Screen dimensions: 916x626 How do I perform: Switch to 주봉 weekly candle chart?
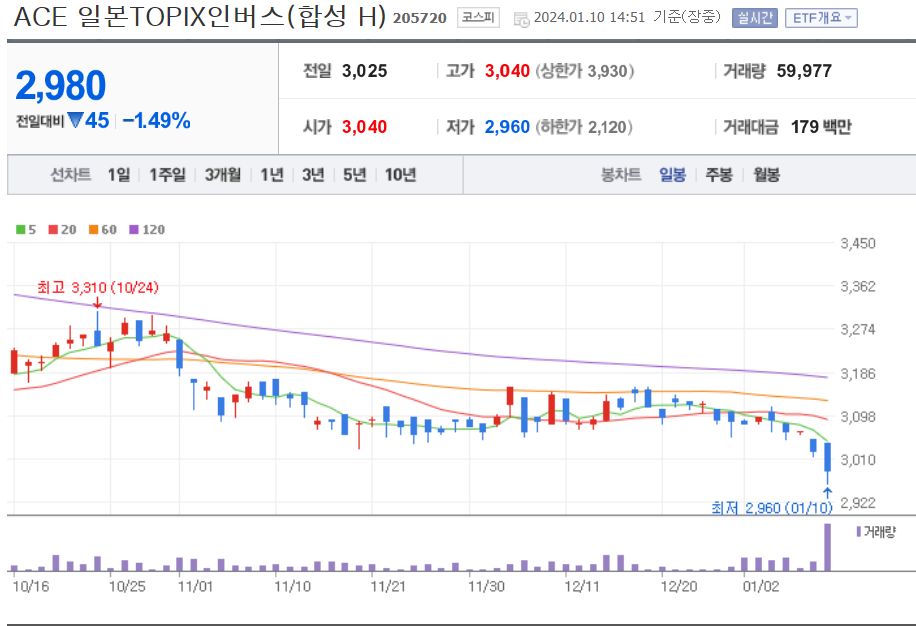tap(719, 175)
